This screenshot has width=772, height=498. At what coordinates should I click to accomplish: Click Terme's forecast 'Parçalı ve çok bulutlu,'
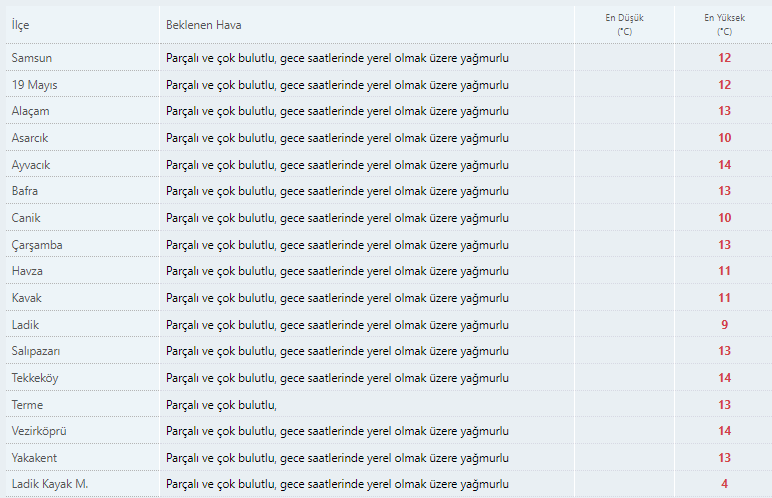coord(221,405)
